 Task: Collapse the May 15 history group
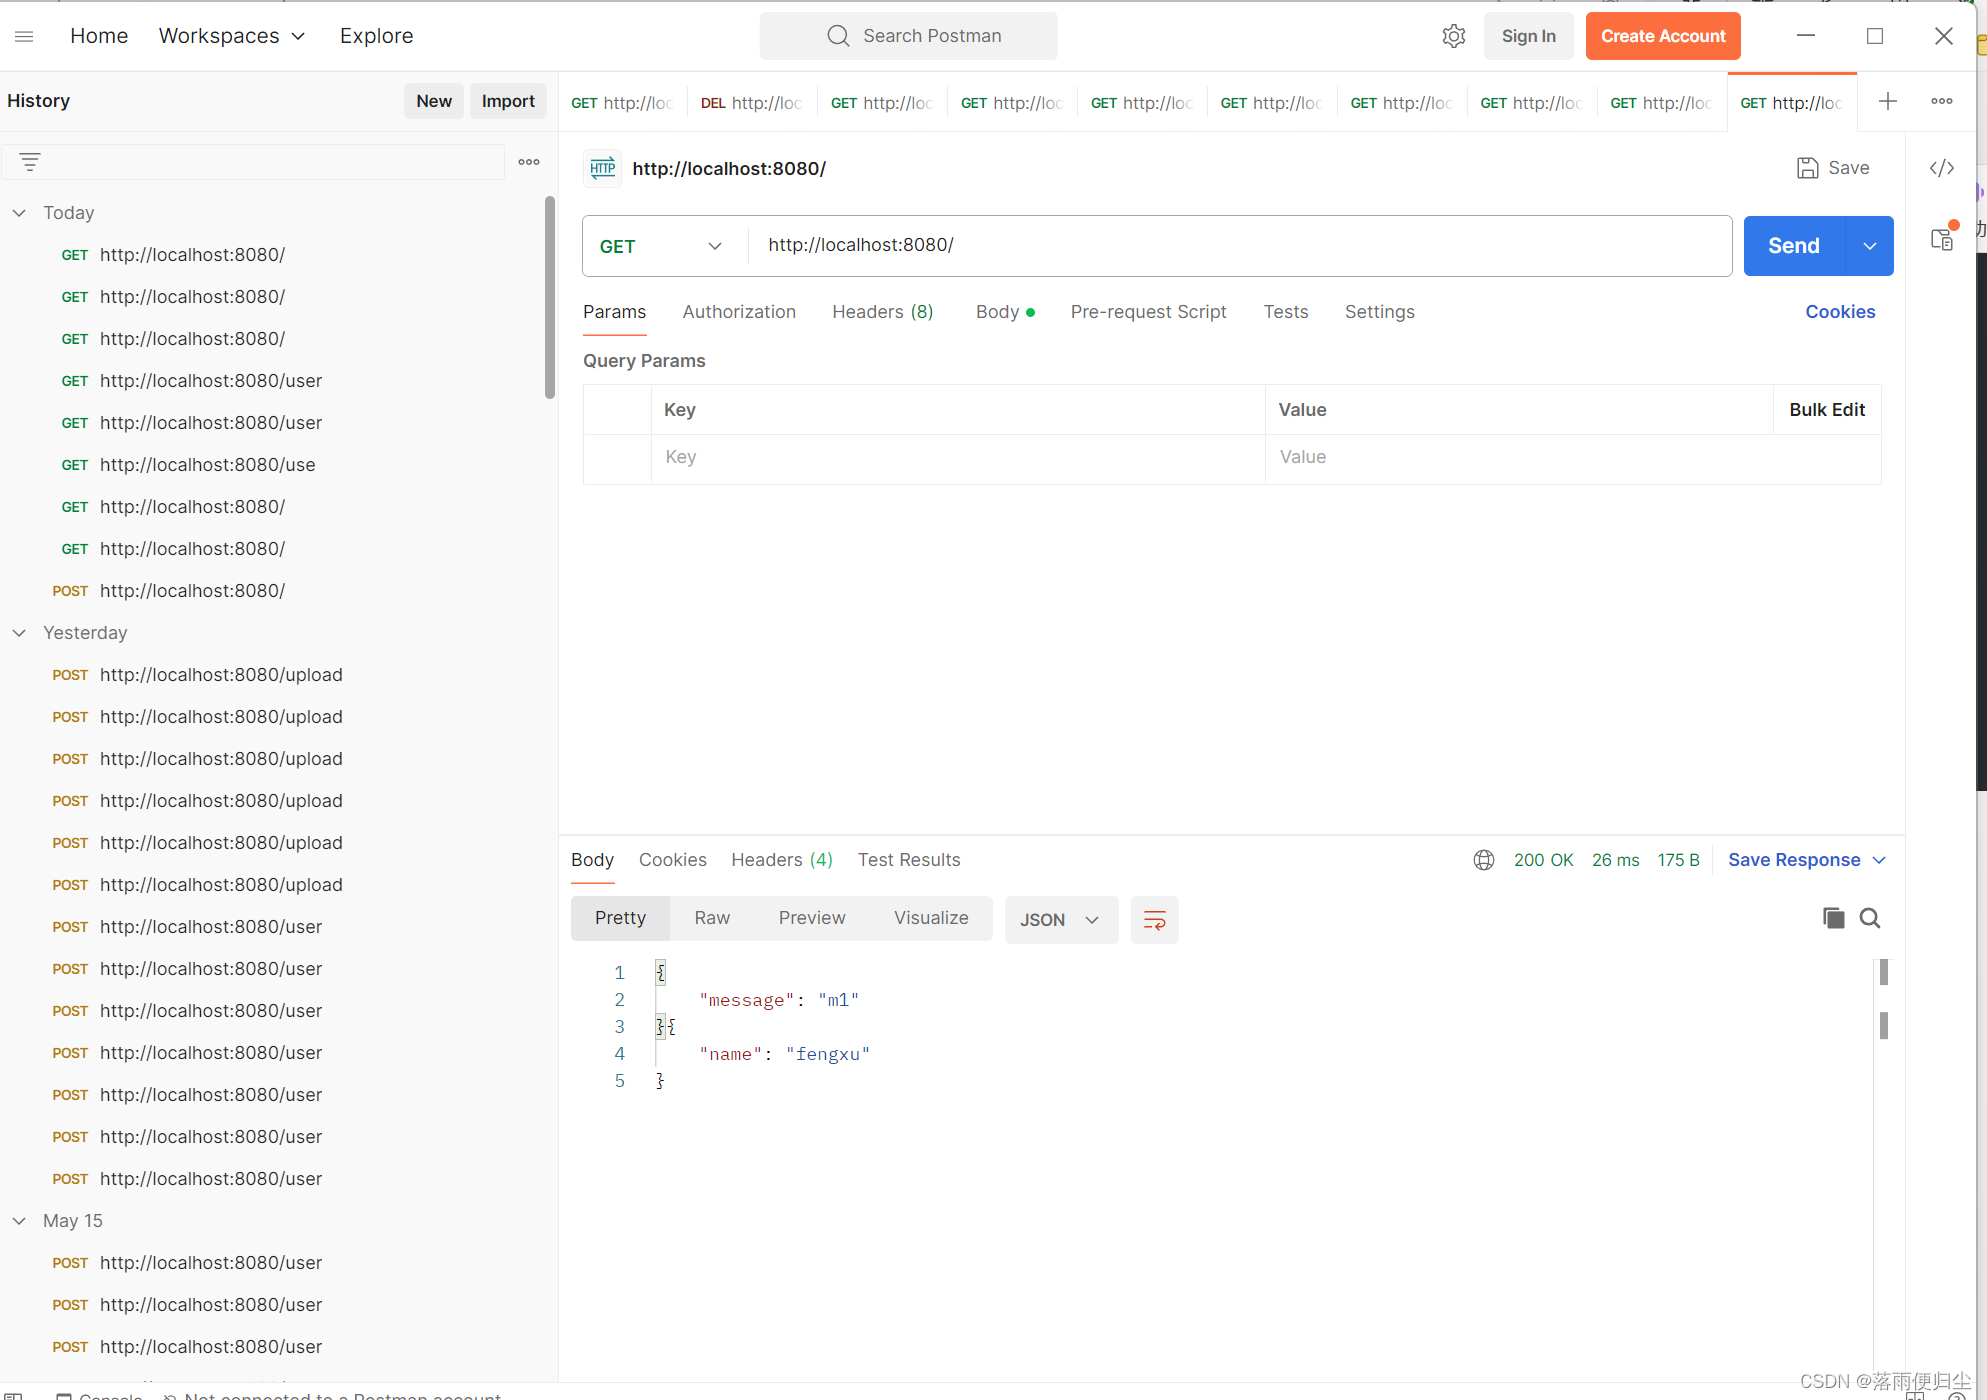click(x=19, y=1221)
